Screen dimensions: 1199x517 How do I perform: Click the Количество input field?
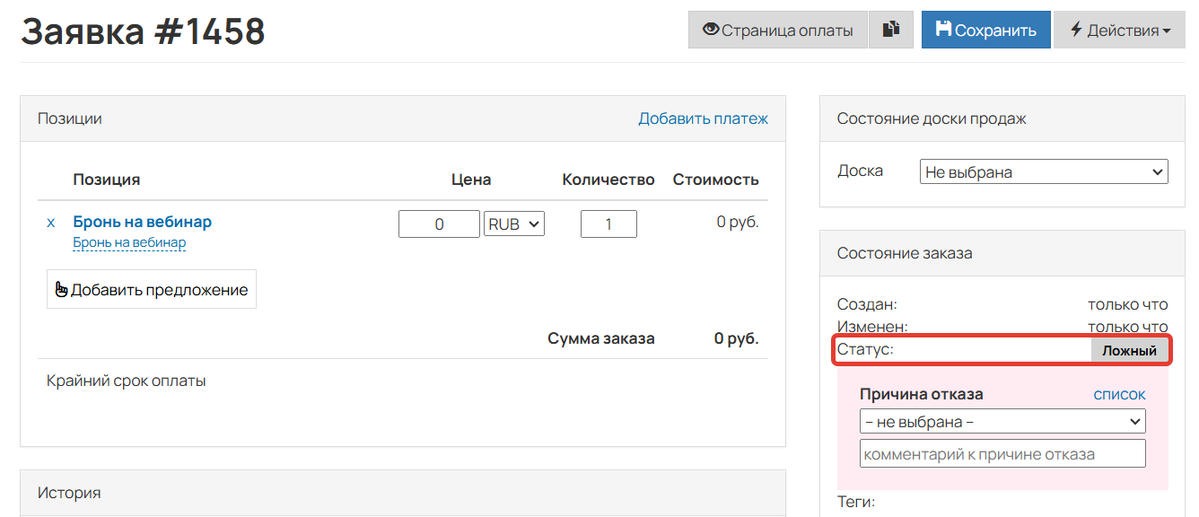coord(609,224)
